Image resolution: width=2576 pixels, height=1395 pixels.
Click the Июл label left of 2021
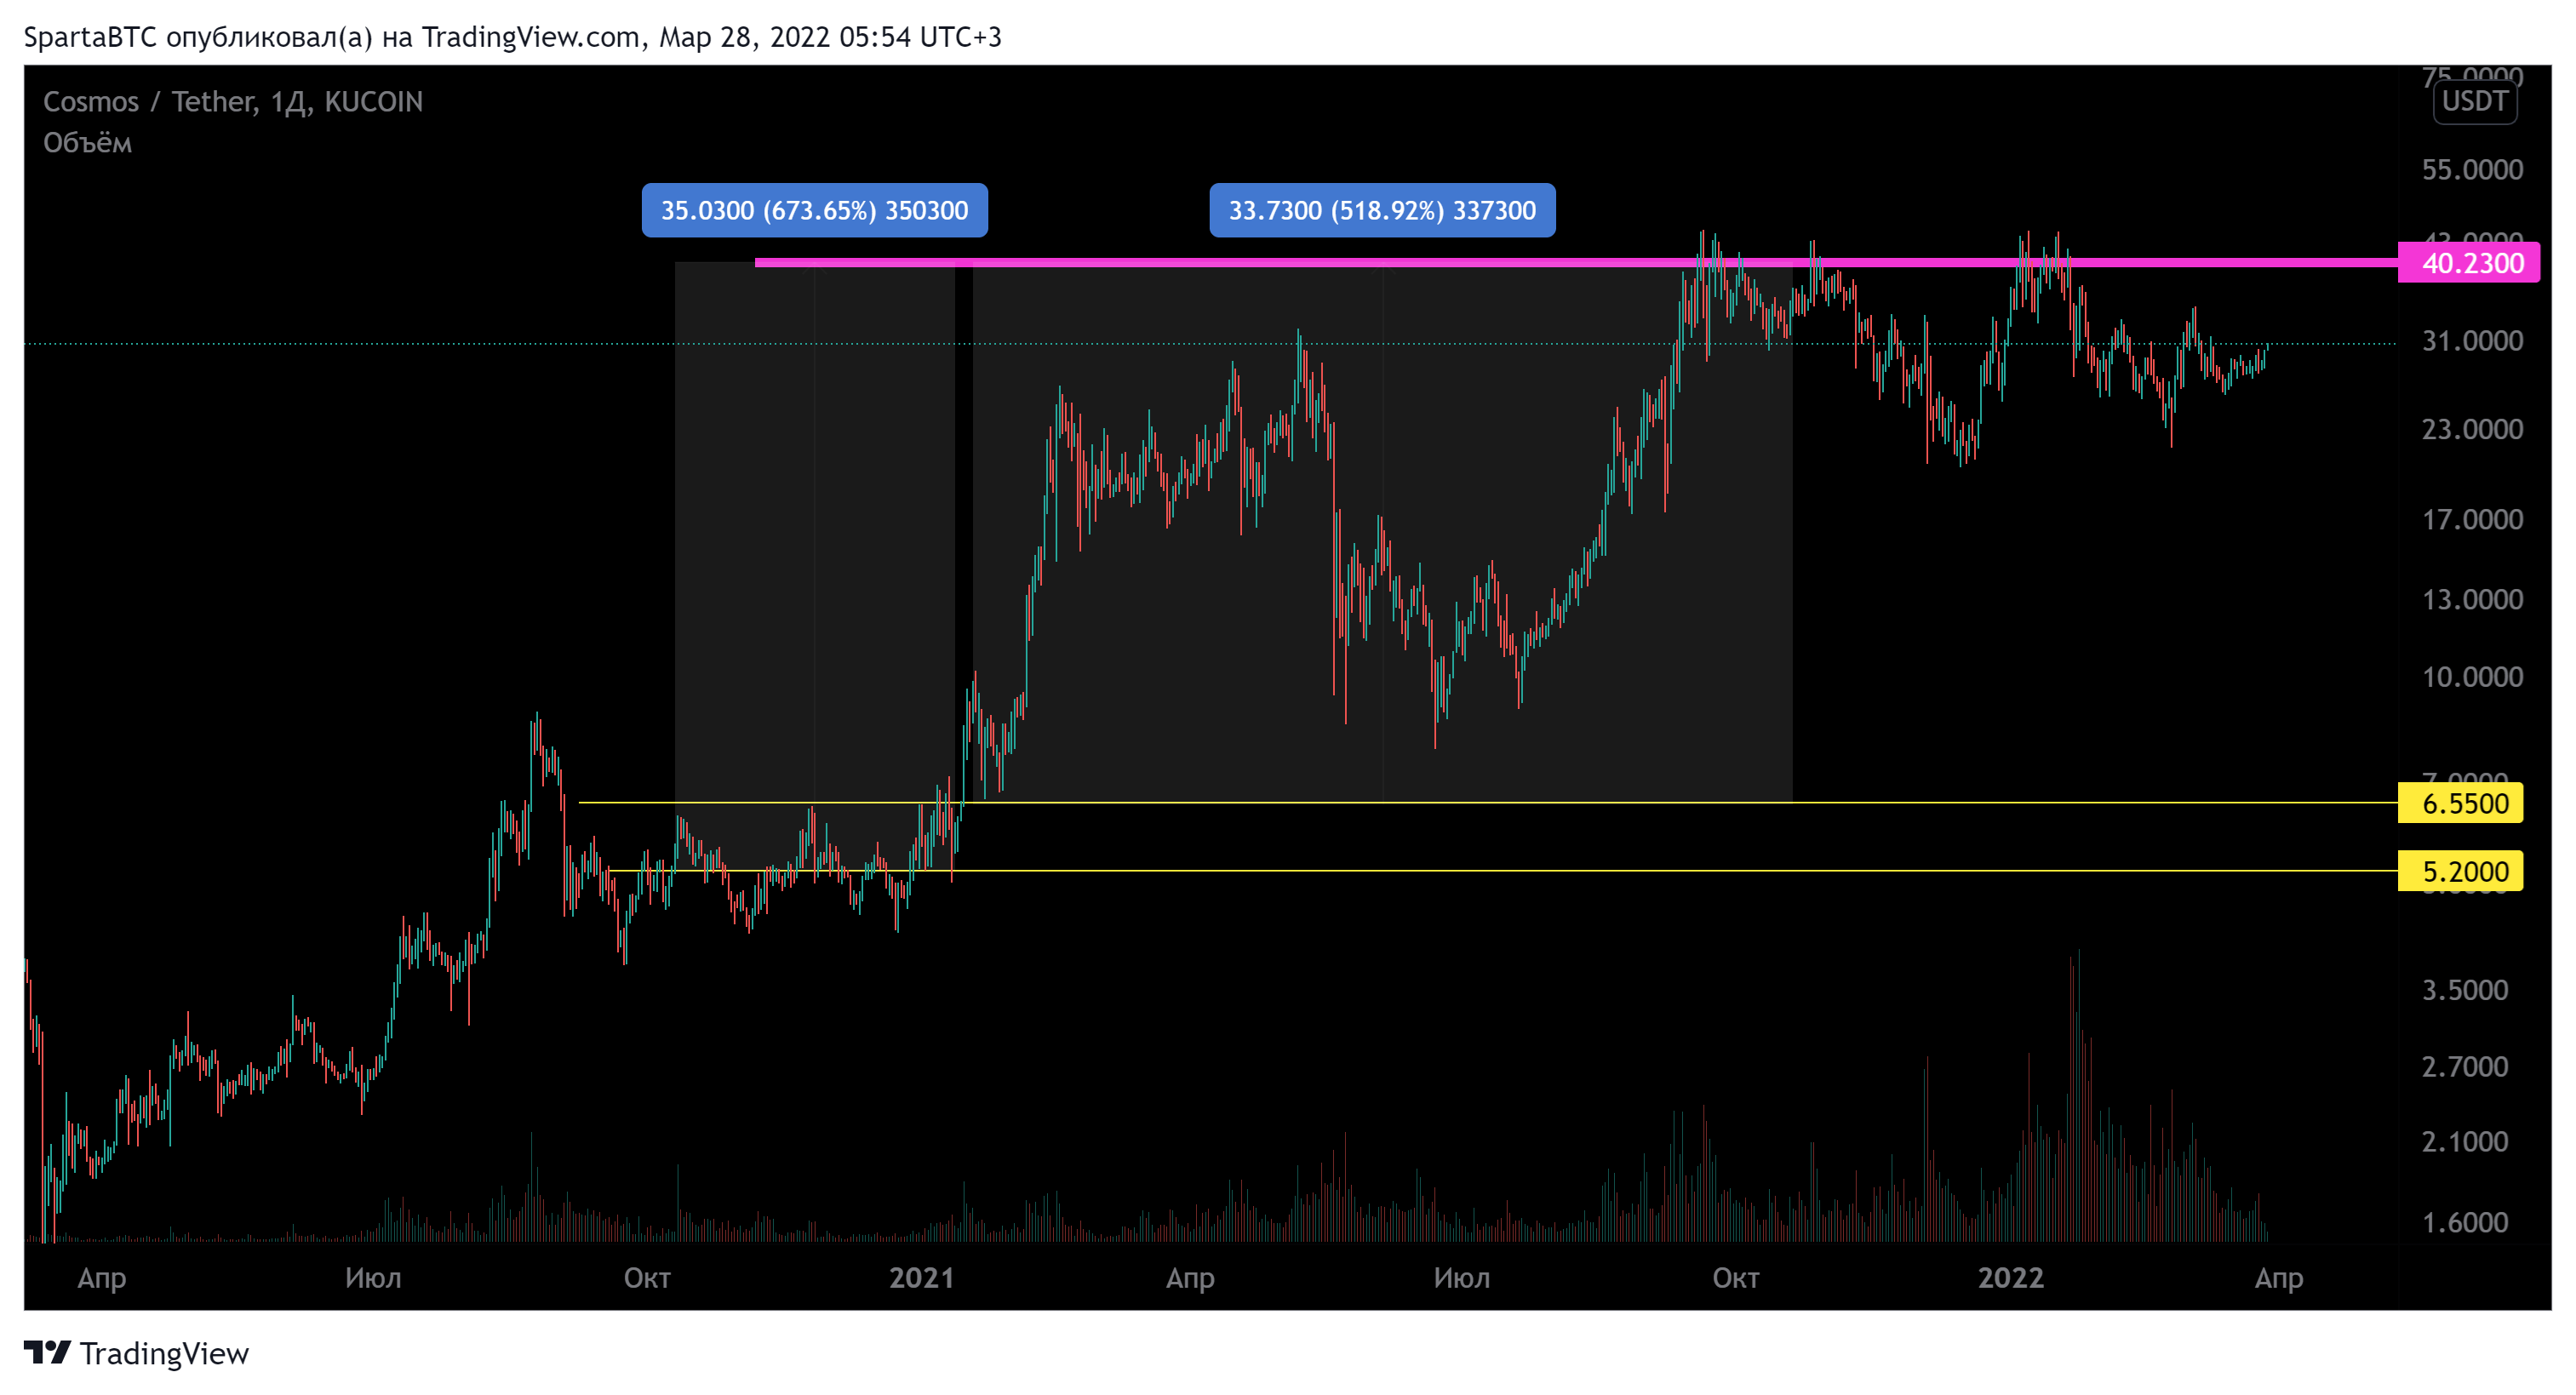pyautogui.click(x=373, y=1277)
